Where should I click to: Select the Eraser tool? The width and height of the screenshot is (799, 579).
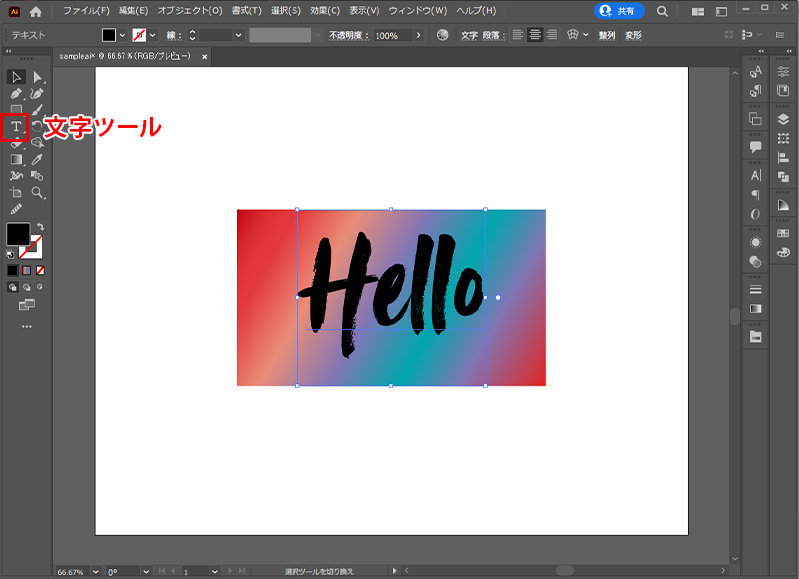click(x=16, y=144)
